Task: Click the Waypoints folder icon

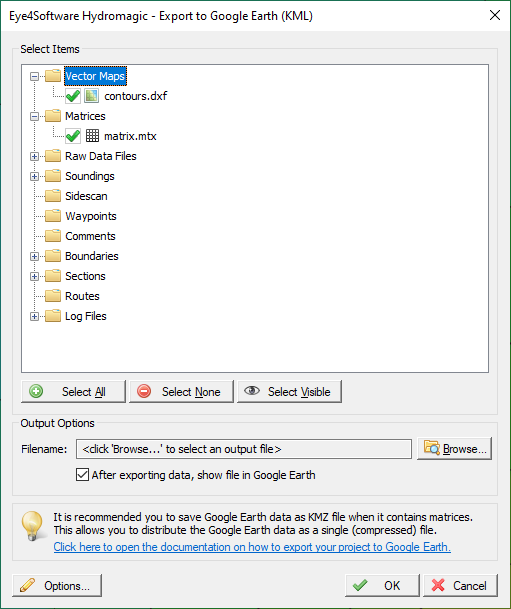Action: coord(53,216)
